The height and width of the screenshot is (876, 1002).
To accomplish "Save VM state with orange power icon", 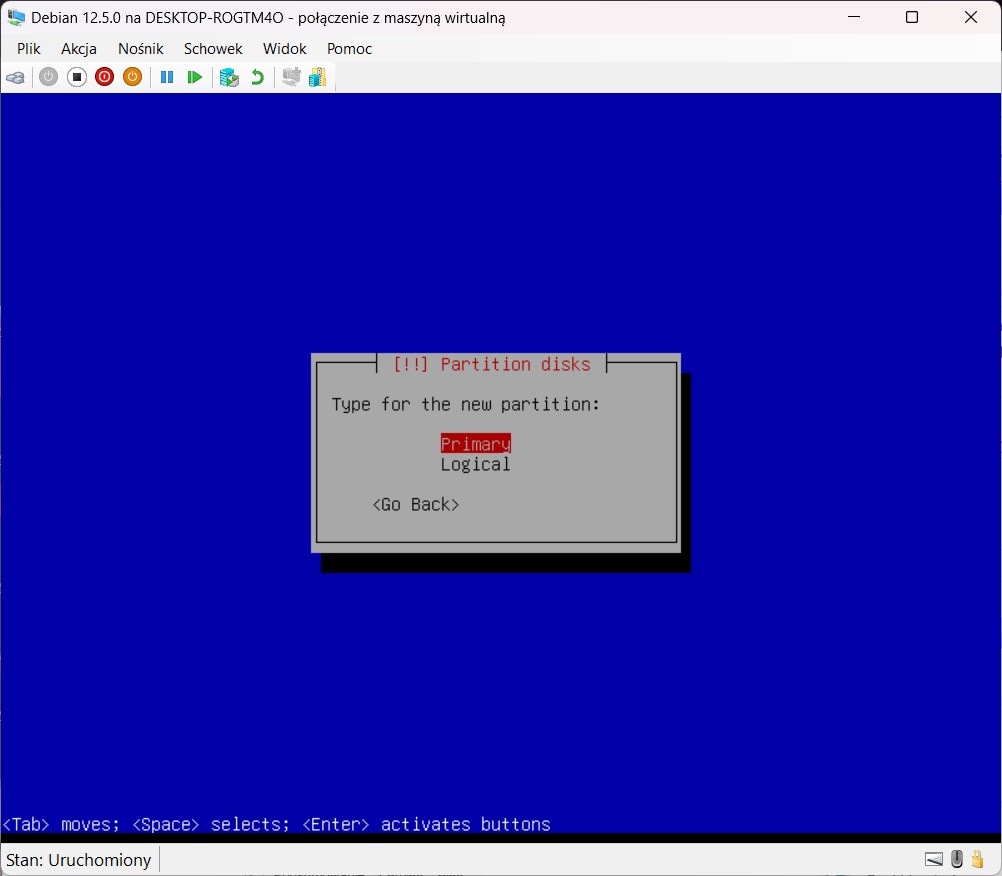I will 132,77.
